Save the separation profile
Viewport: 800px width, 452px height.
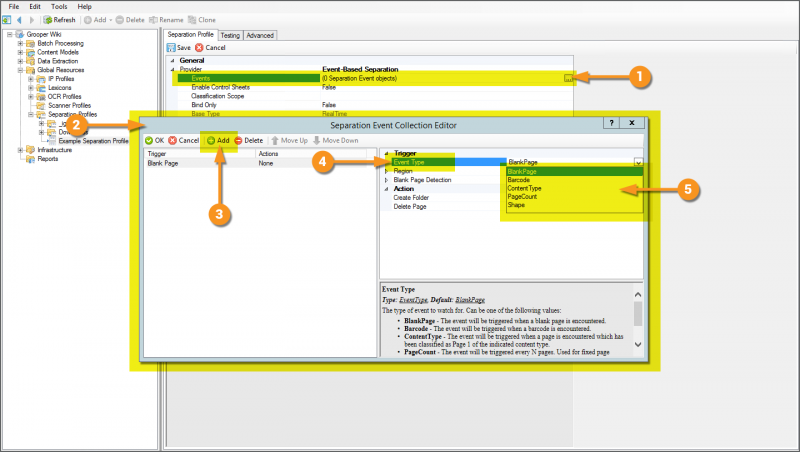179,47
